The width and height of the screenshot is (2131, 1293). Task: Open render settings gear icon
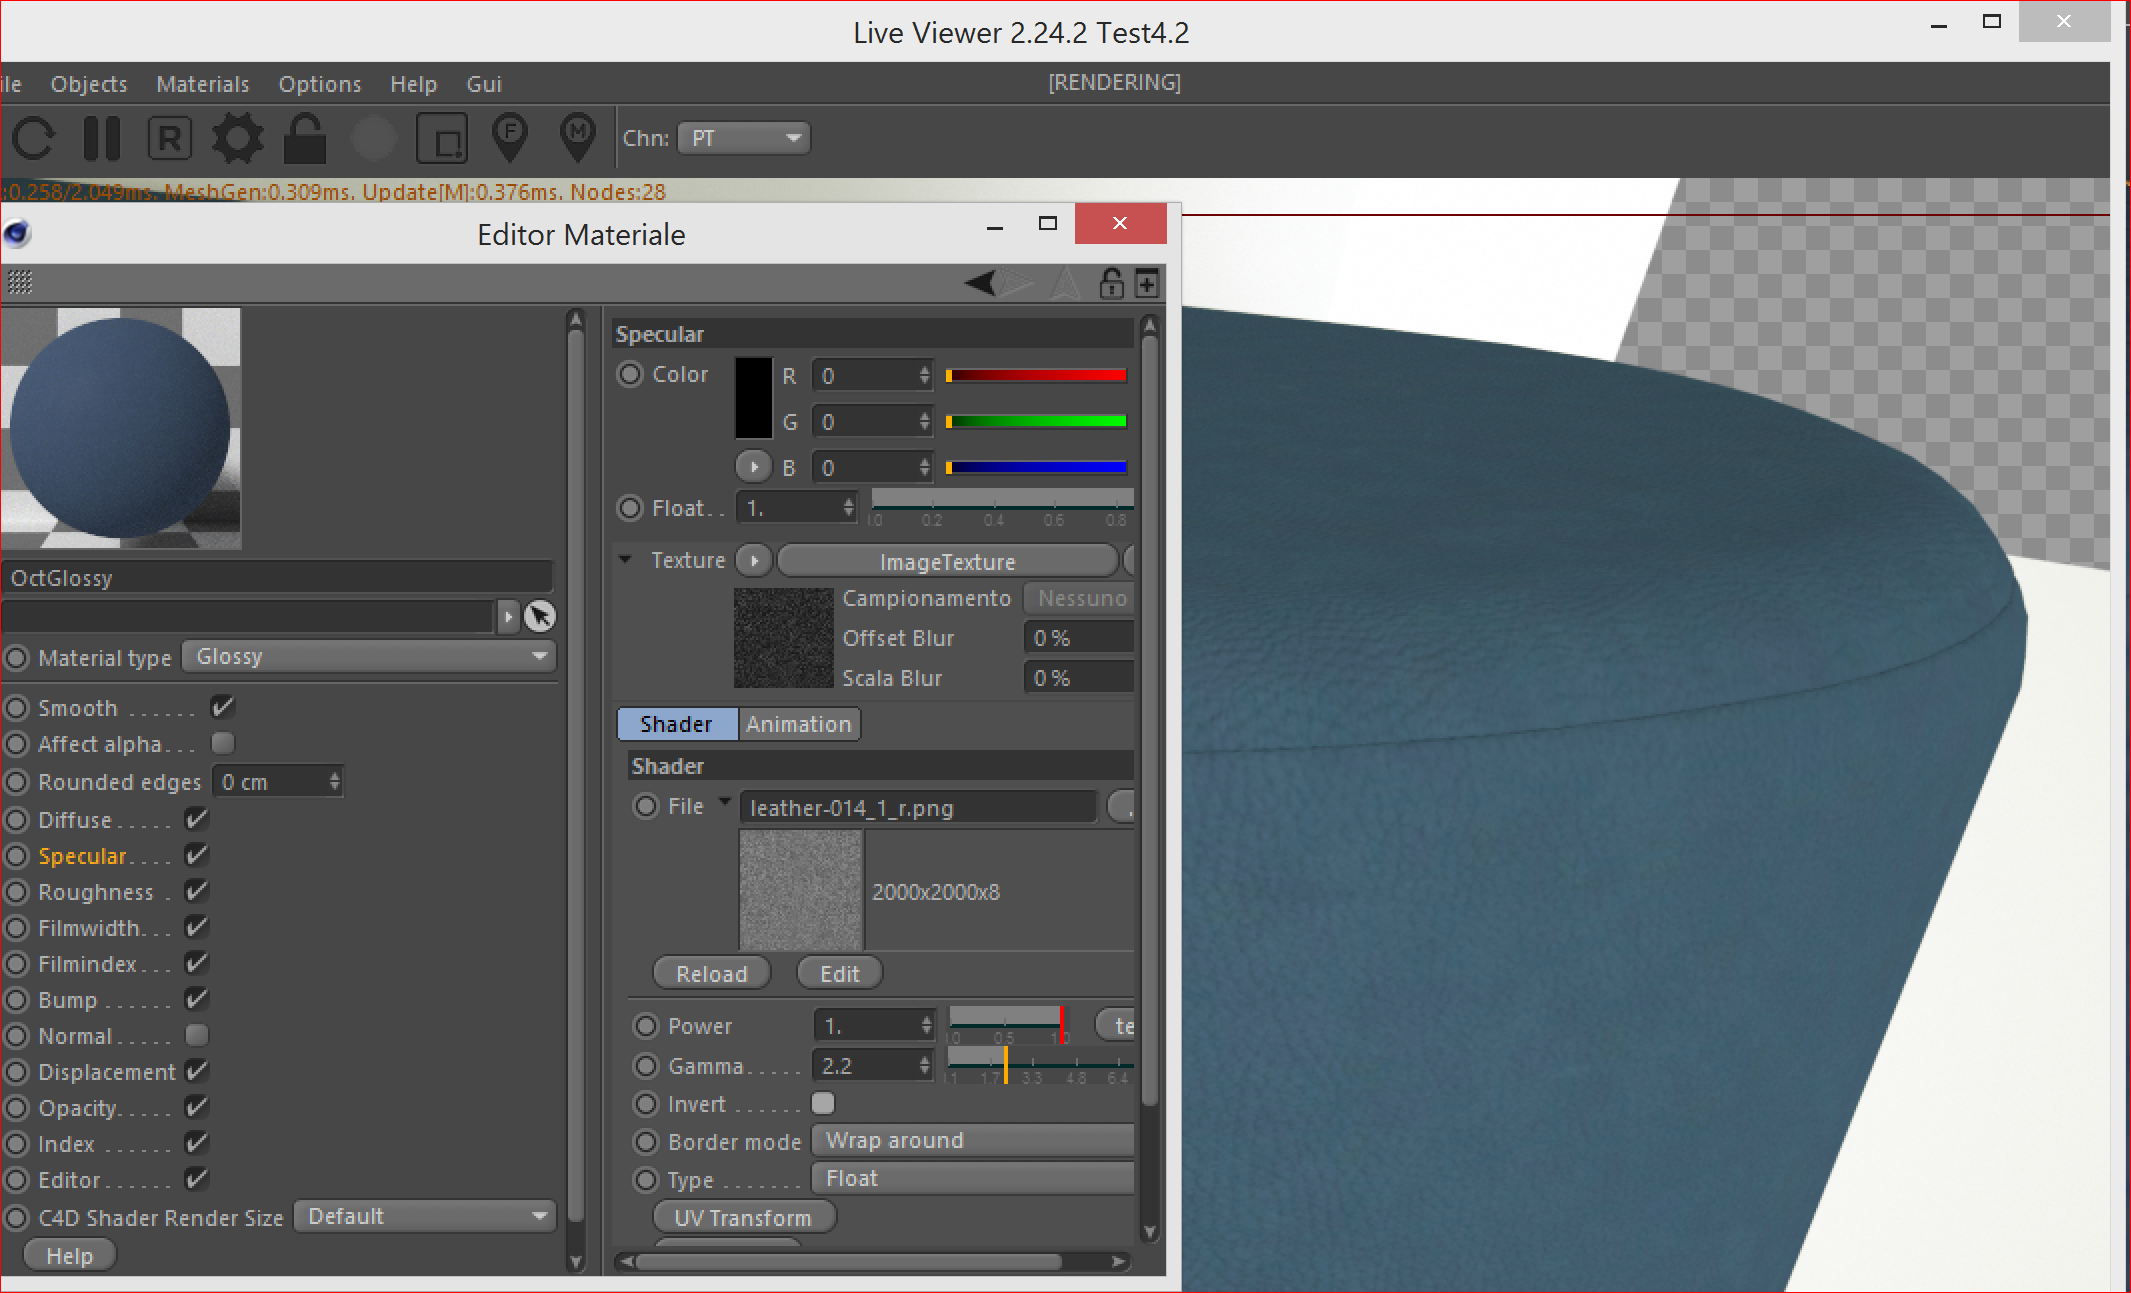tap(237, 138)
